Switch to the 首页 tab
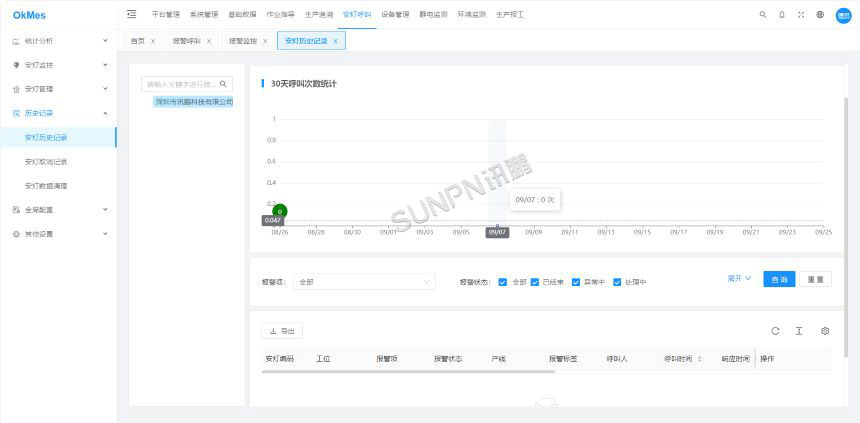 138,41
